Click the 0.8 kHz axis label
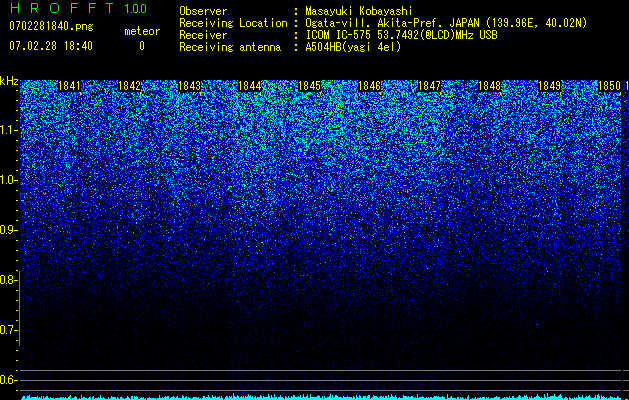Screen dimensions: 629x400 tap(7, 280)
